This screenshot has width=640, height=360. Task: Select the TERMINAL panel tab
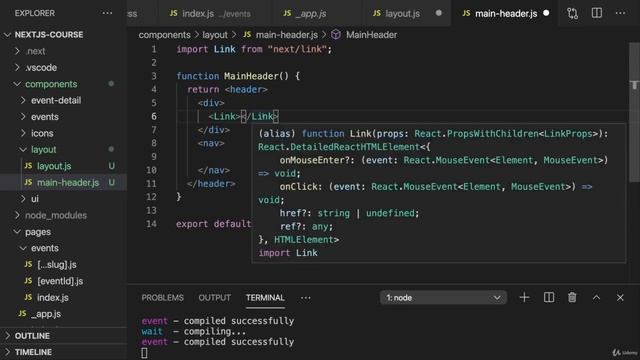(265, 298)
